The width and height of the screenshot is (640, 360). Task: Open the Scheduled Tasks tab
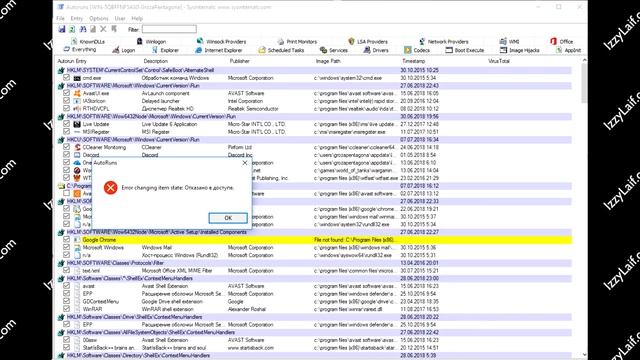[x=281, y=50]
